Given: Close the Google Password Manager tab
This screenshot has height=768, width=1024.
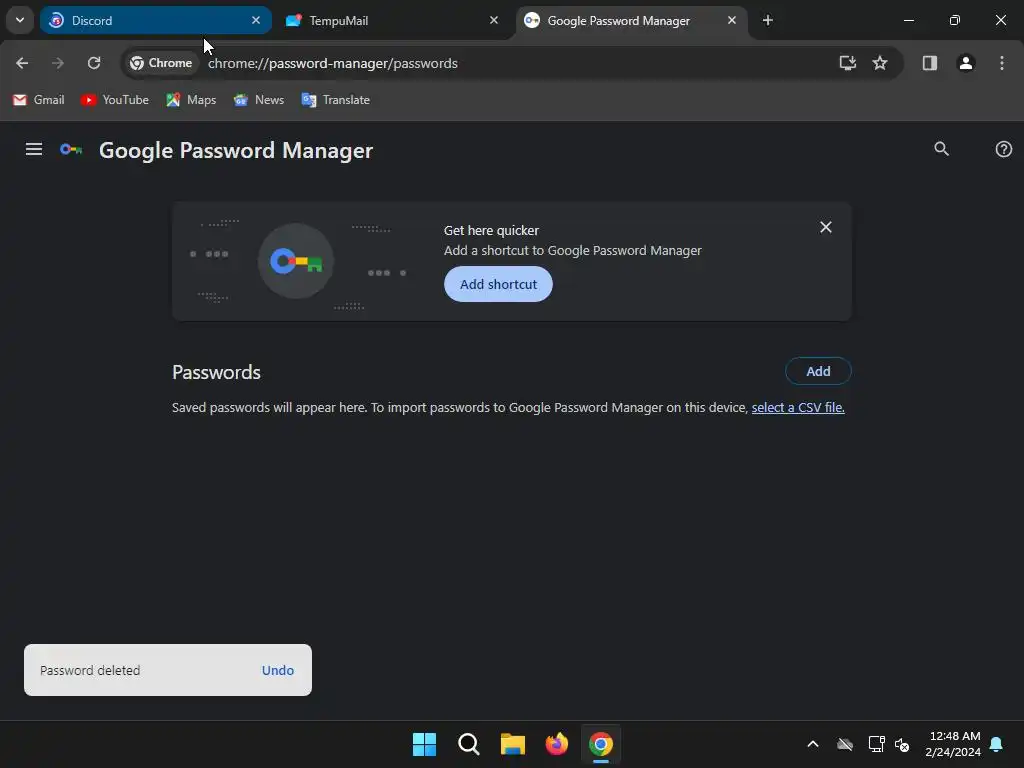Looking at the screenshot, I should point(731,20).
